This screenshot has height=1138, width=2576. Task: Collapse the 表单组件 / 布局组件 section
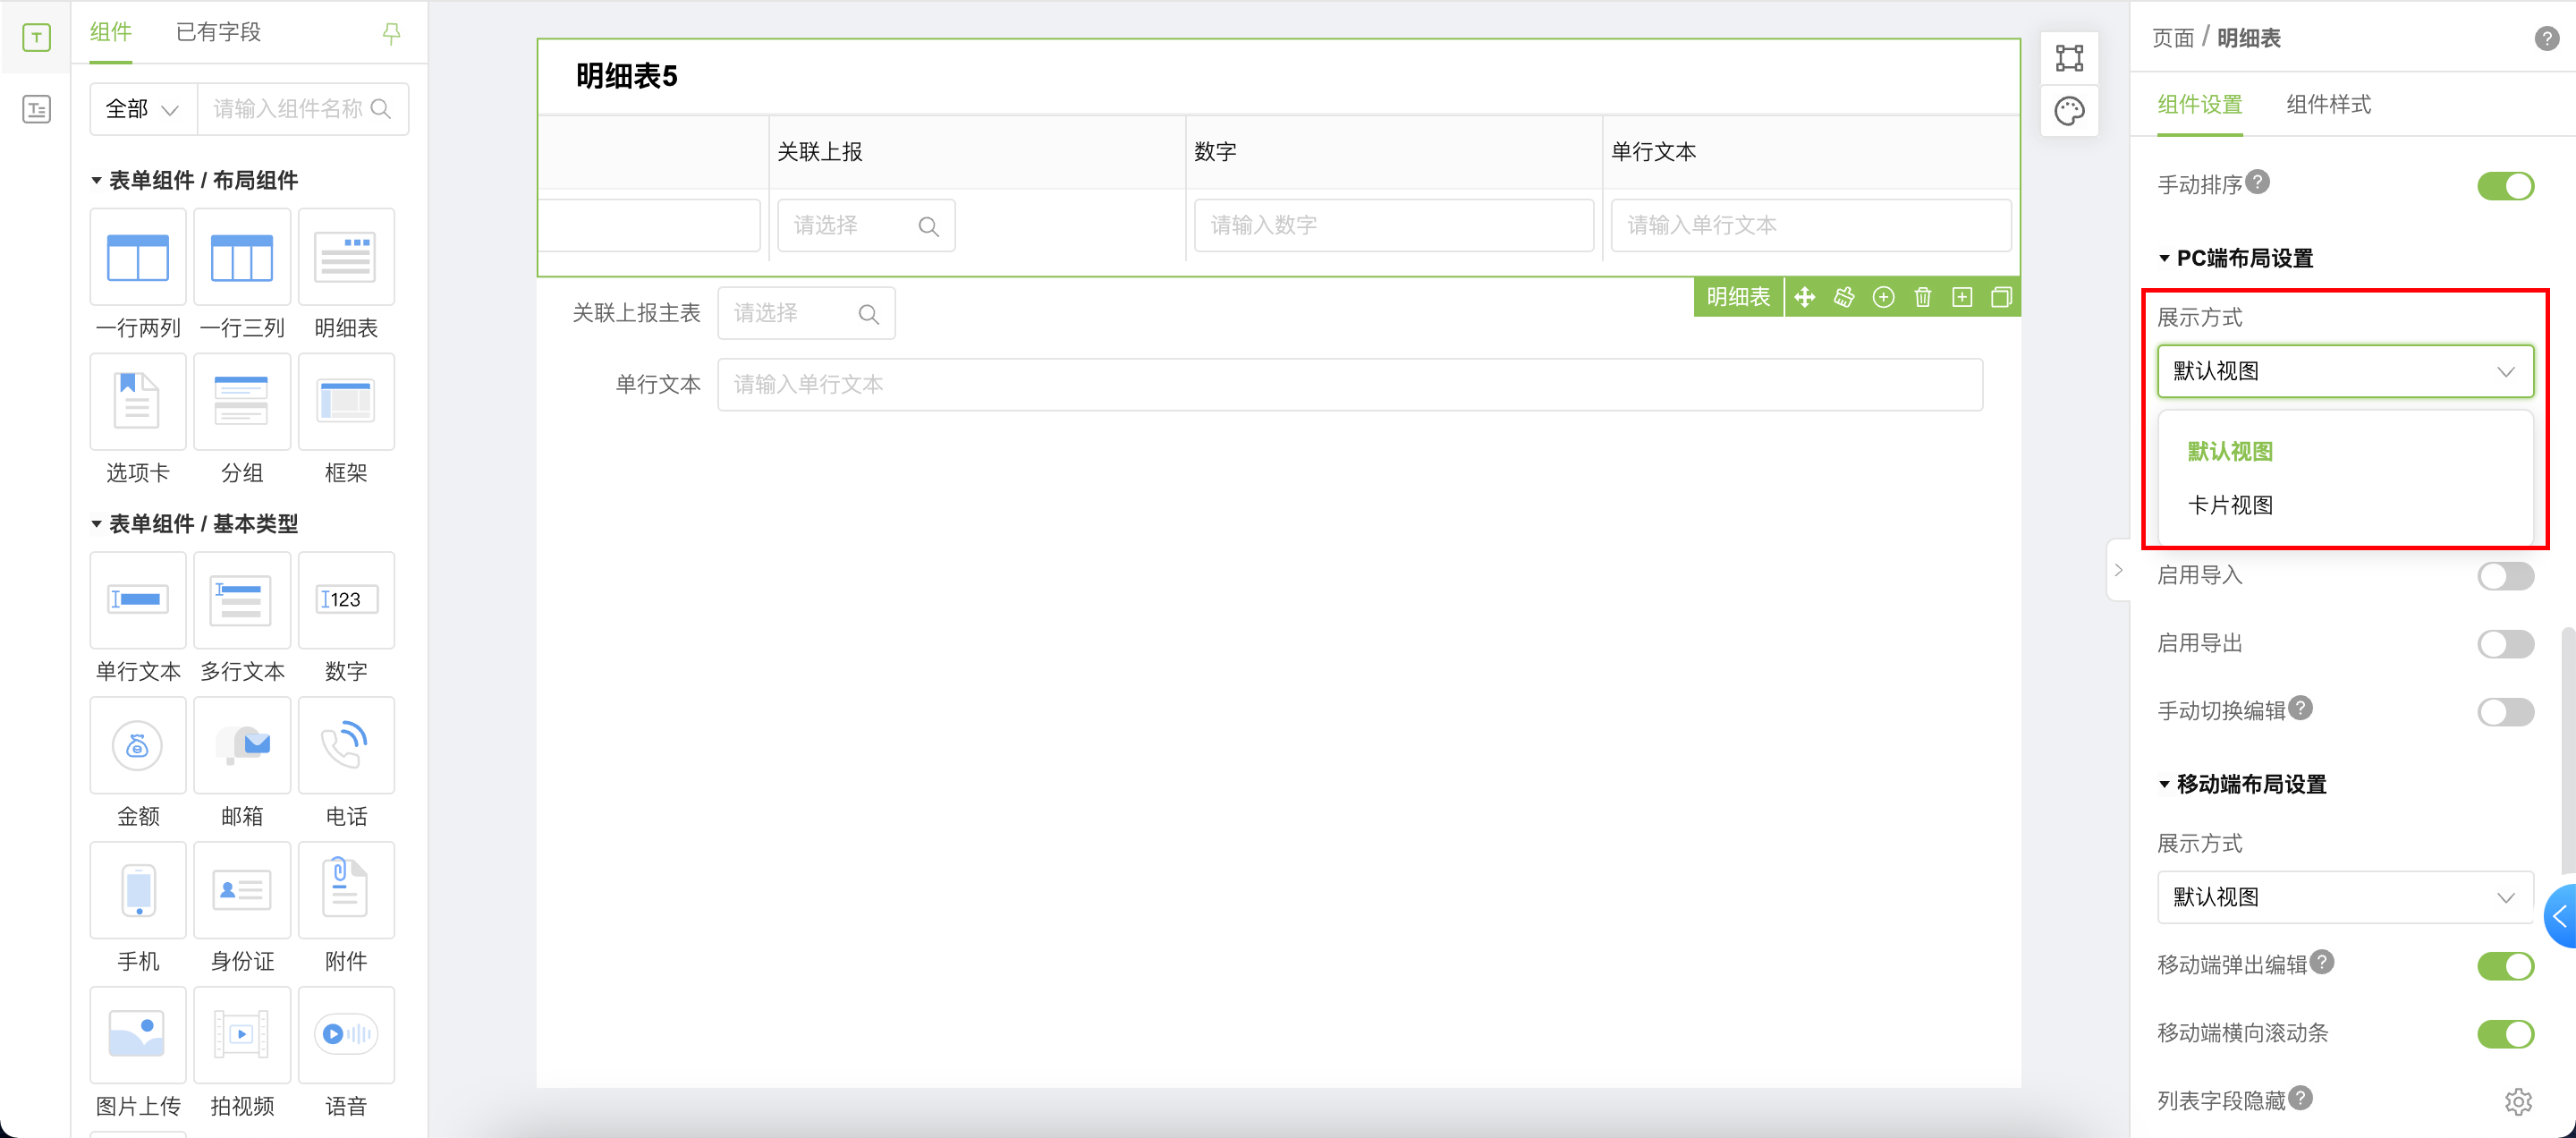coord(96,181)
